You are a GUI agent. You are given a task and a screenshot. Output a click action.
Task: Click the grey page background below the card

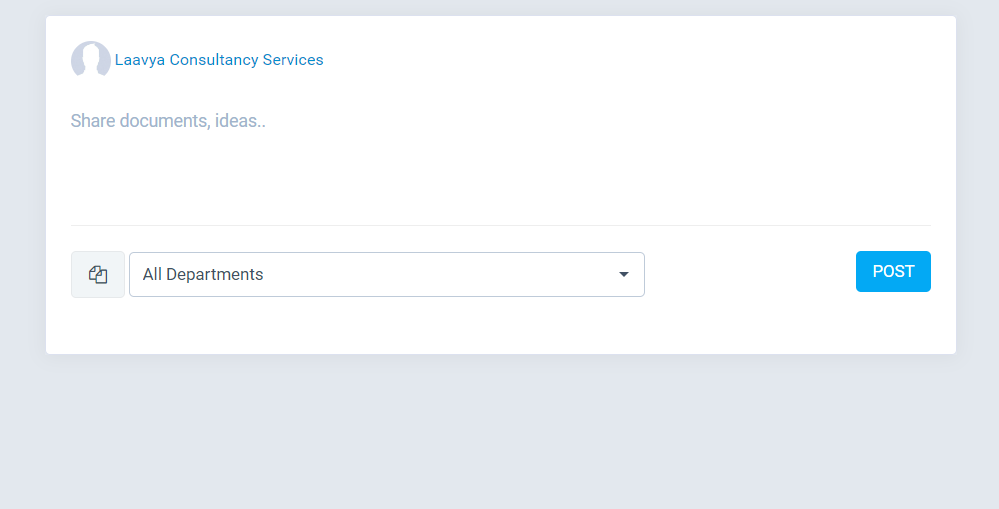point(500,433)
